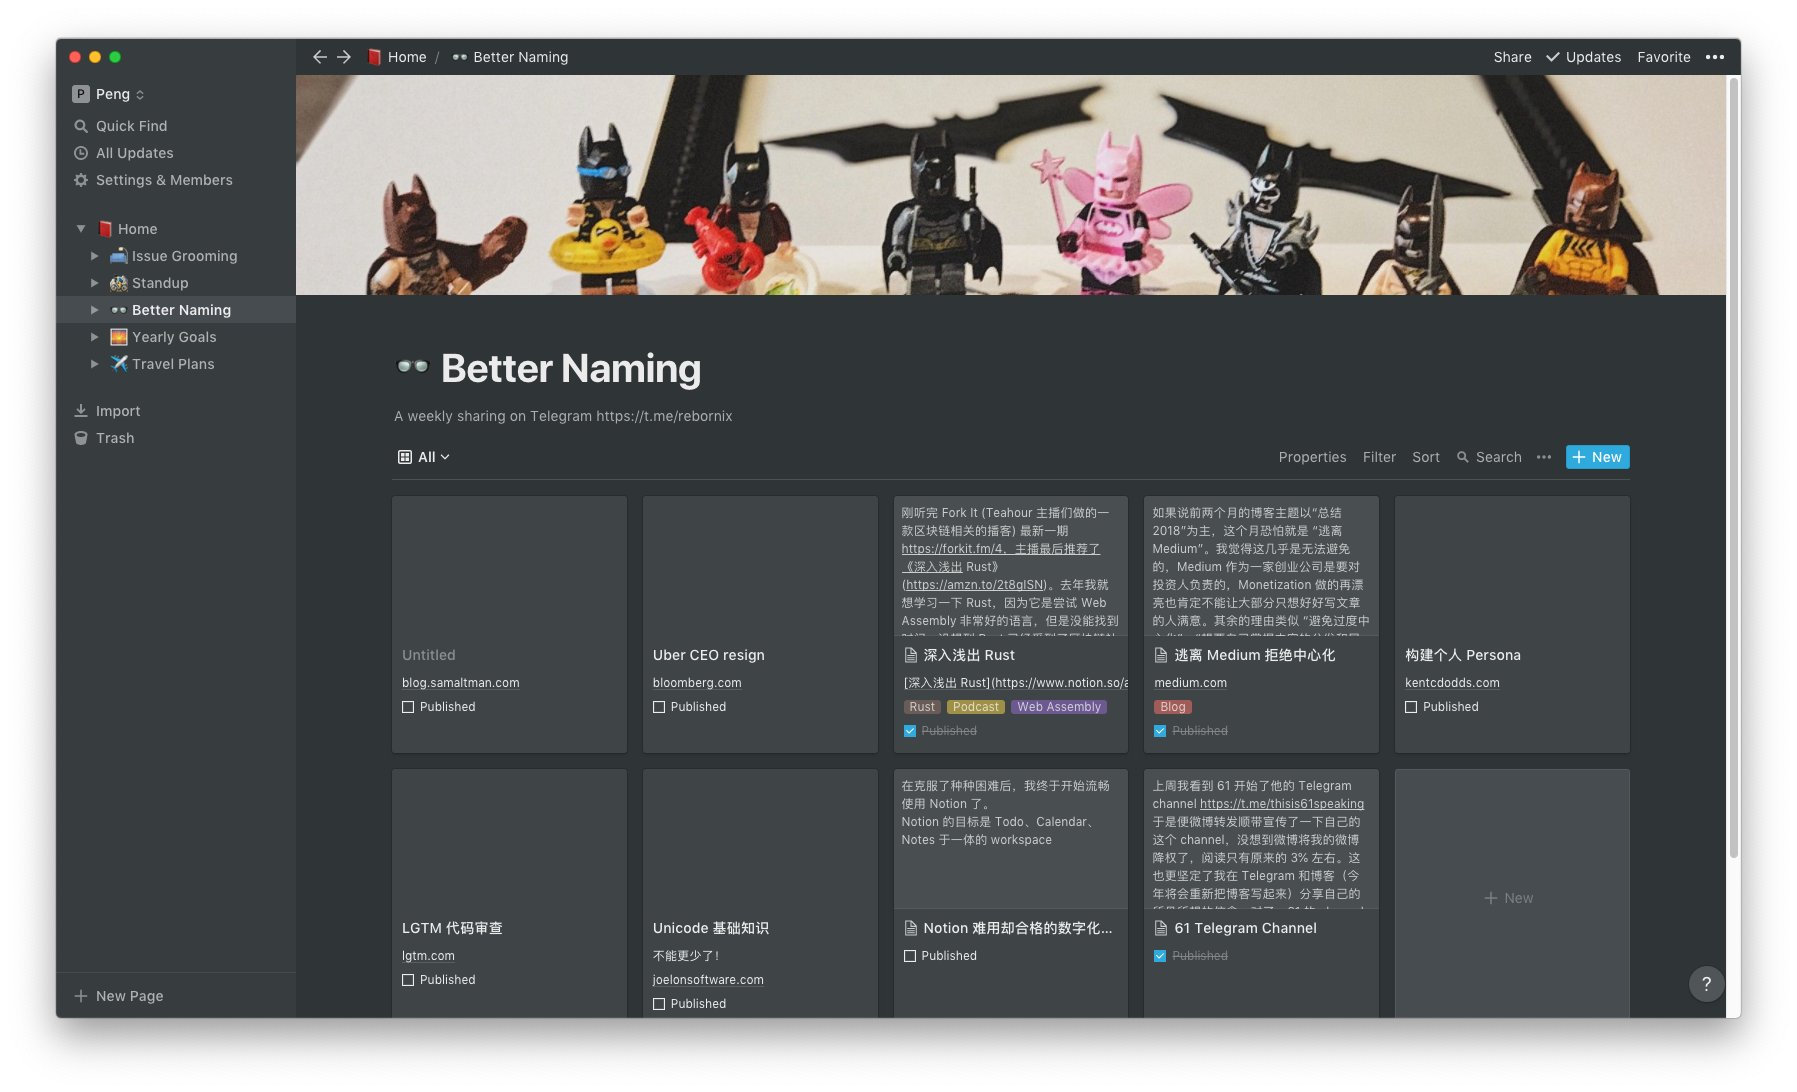Check Published on Uber CEO resign card

(x=659, y=707)
